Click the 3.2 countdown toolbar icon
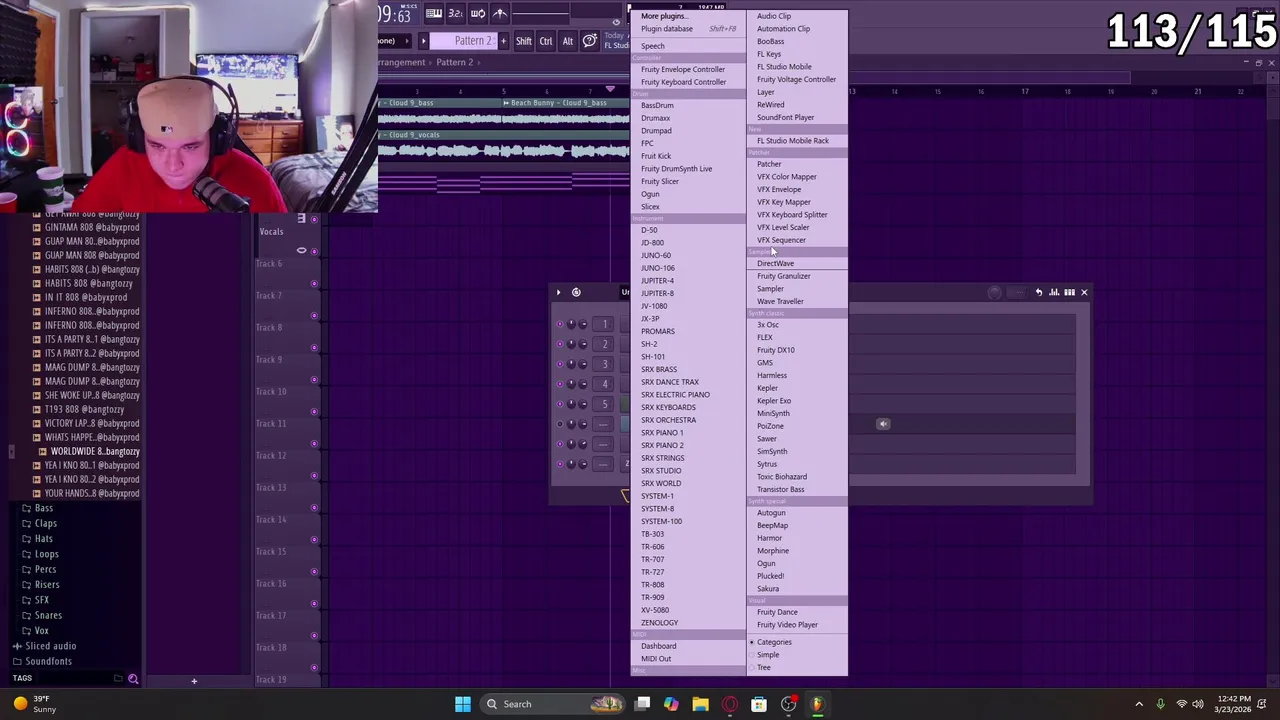 coord(455,13)
